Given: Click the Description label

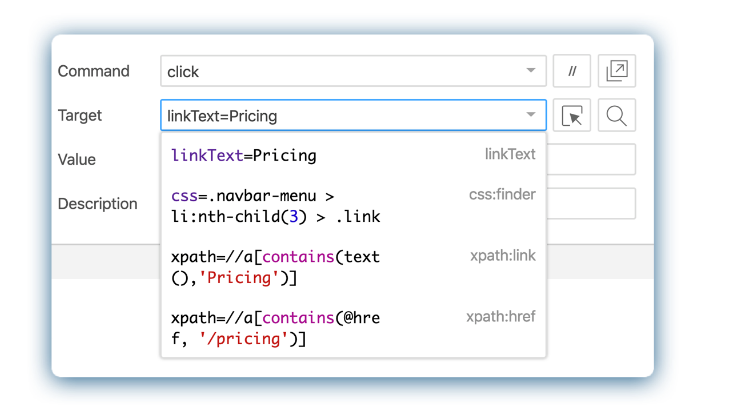Looking at the screenshot, I should click(x=98, y=203).
